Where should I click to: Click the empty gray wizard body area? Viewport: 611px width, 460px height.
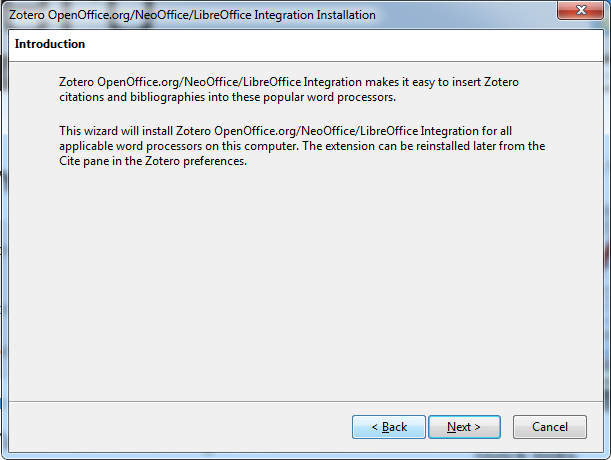[x=306, y=285]
